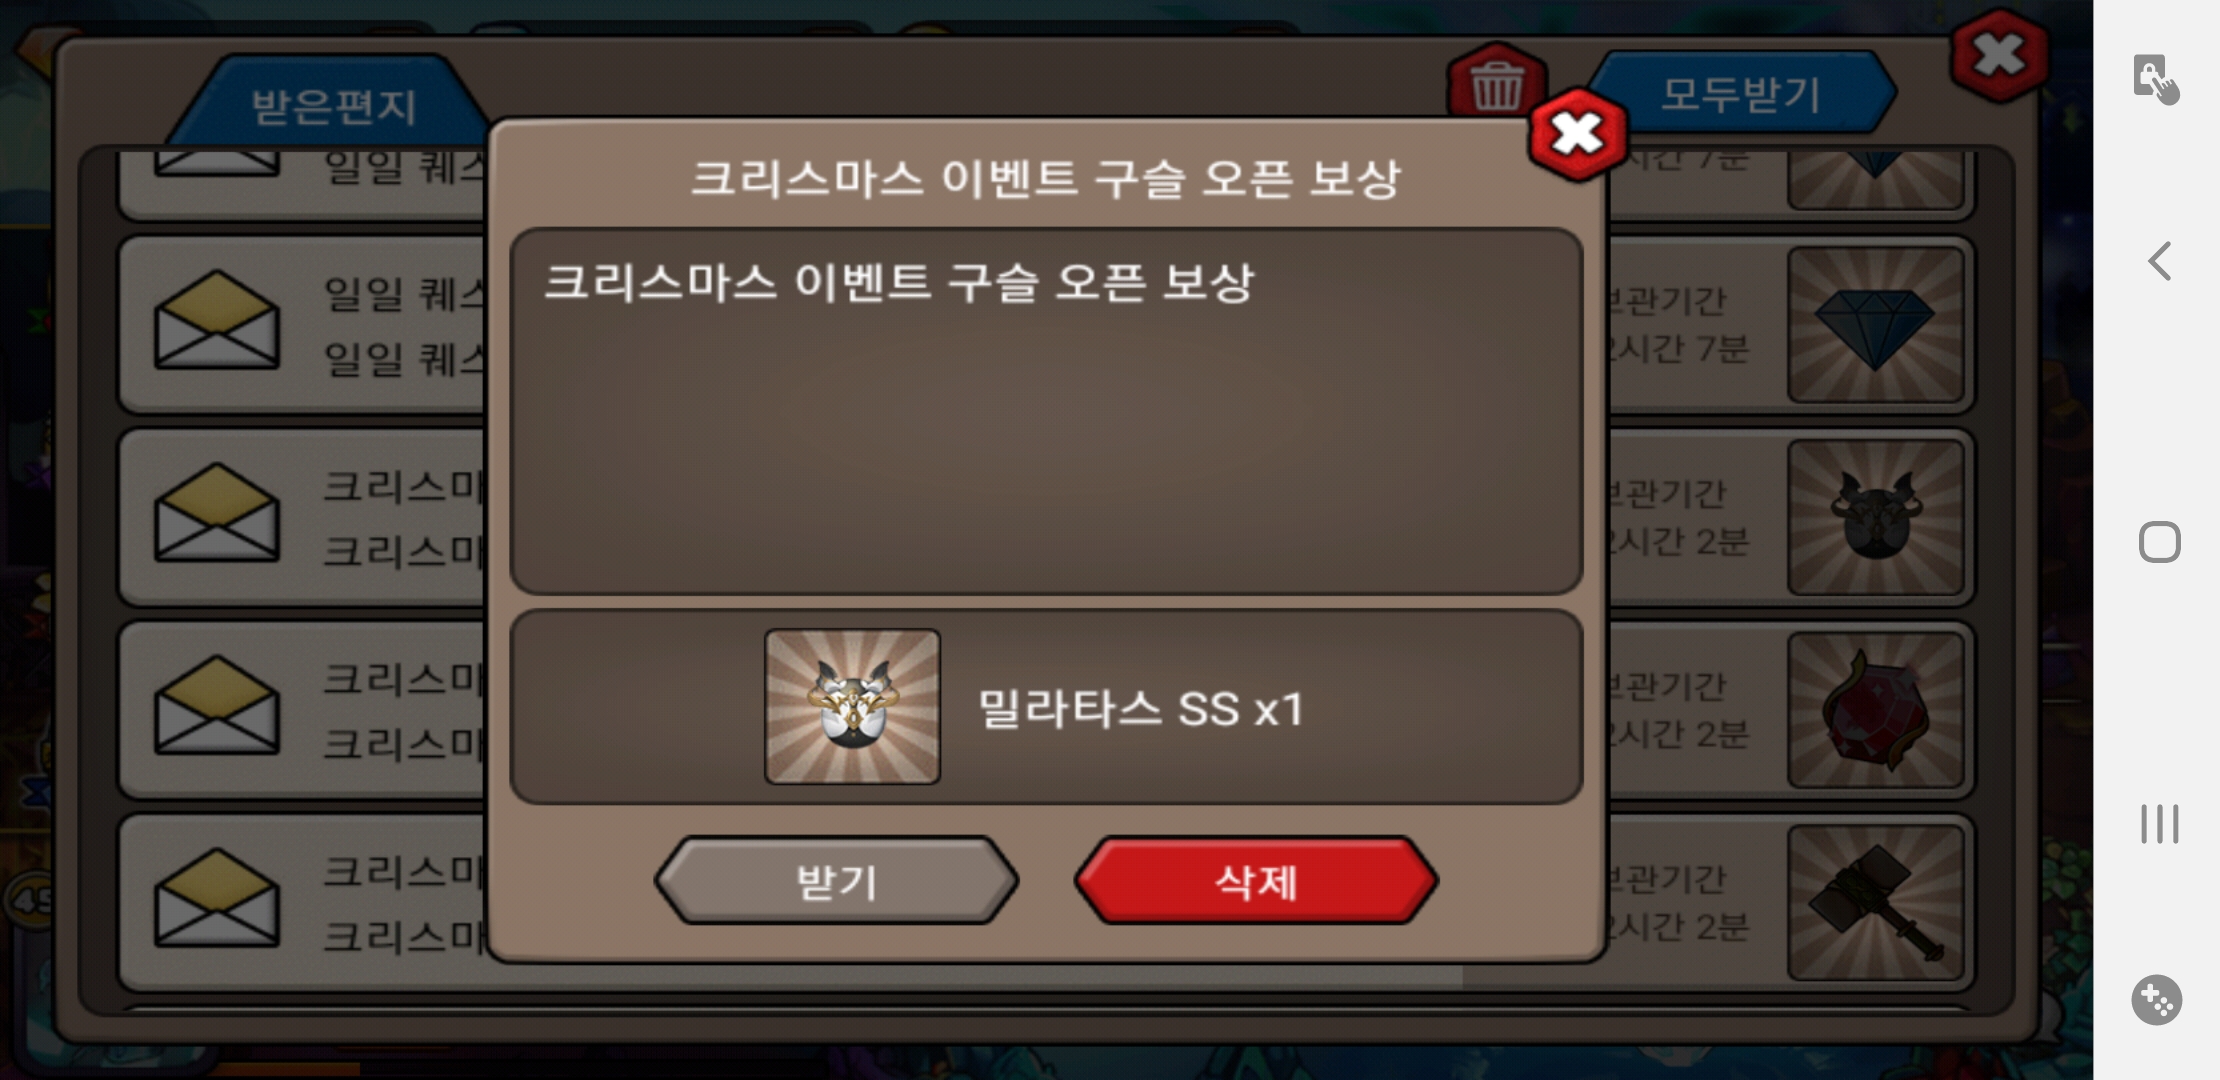Viewport: 2220px width, 1080px height.
Task: Tap the game tools controller icon
Action: 2157,1000
